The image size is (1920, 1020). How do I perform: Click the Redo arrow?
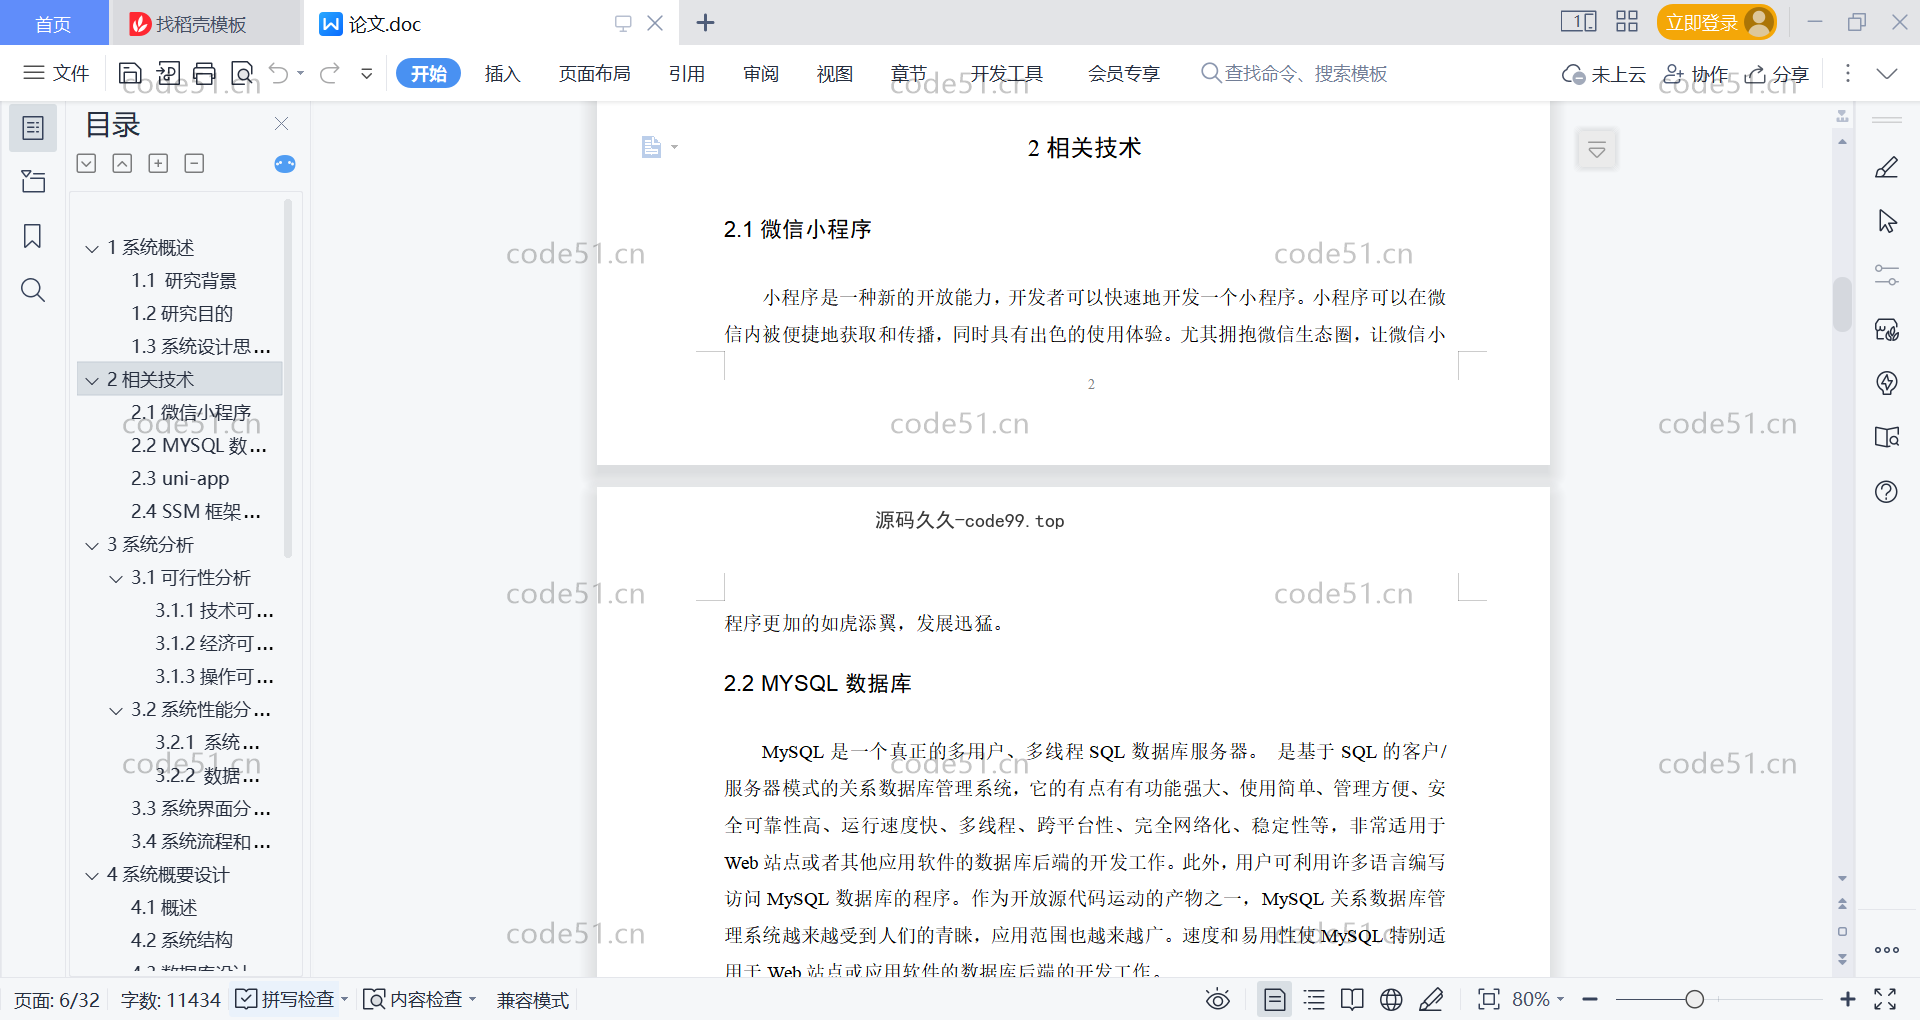tap(330, 73)
